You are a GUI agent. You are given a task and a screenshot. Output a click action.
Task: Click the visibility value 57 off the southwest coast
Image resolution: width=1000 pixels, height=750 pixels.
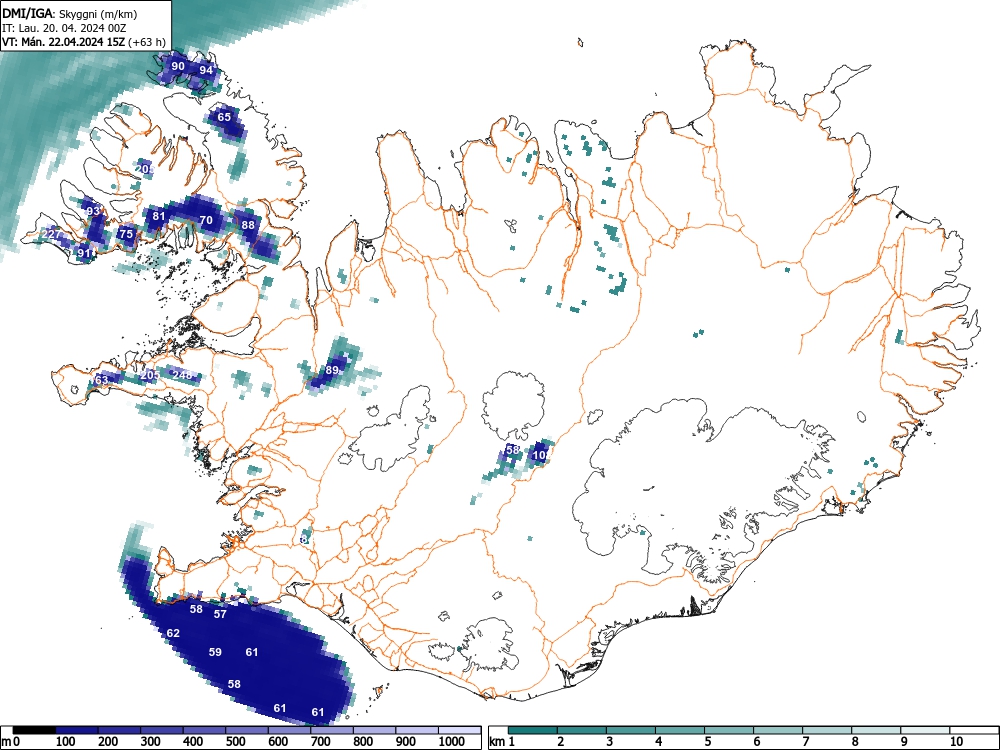[220, 614]
